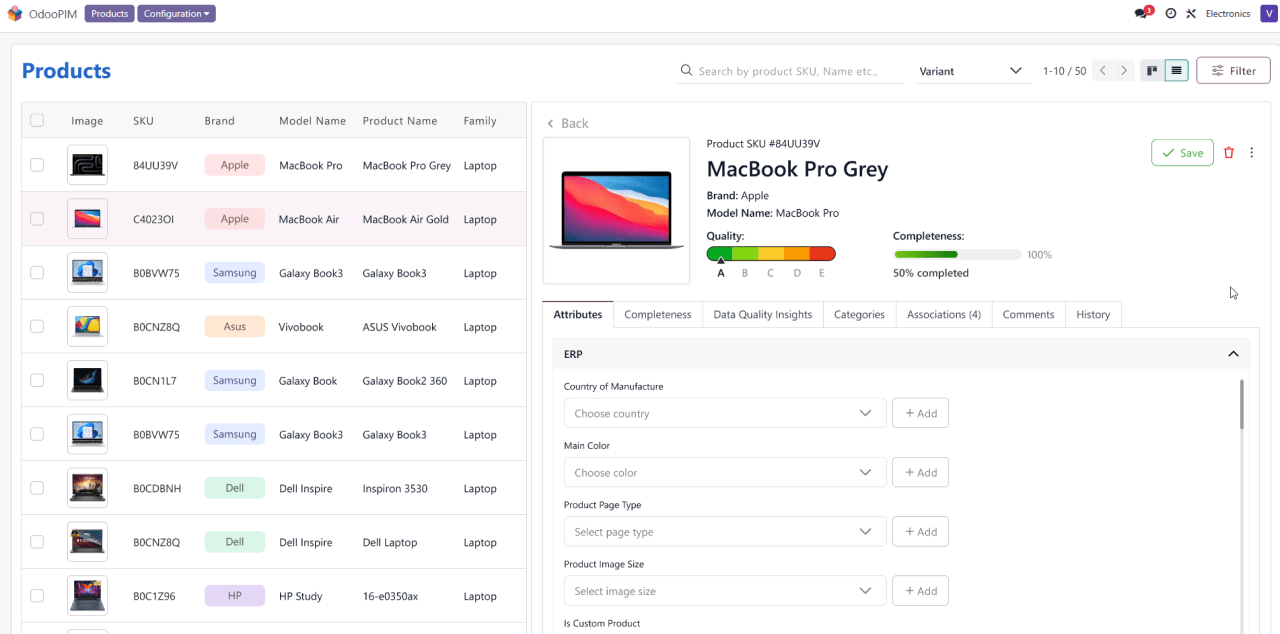This screenshot has height=634, width=1280.
Task: Click the Quality rating color bar
Action: tap(770, 254)
